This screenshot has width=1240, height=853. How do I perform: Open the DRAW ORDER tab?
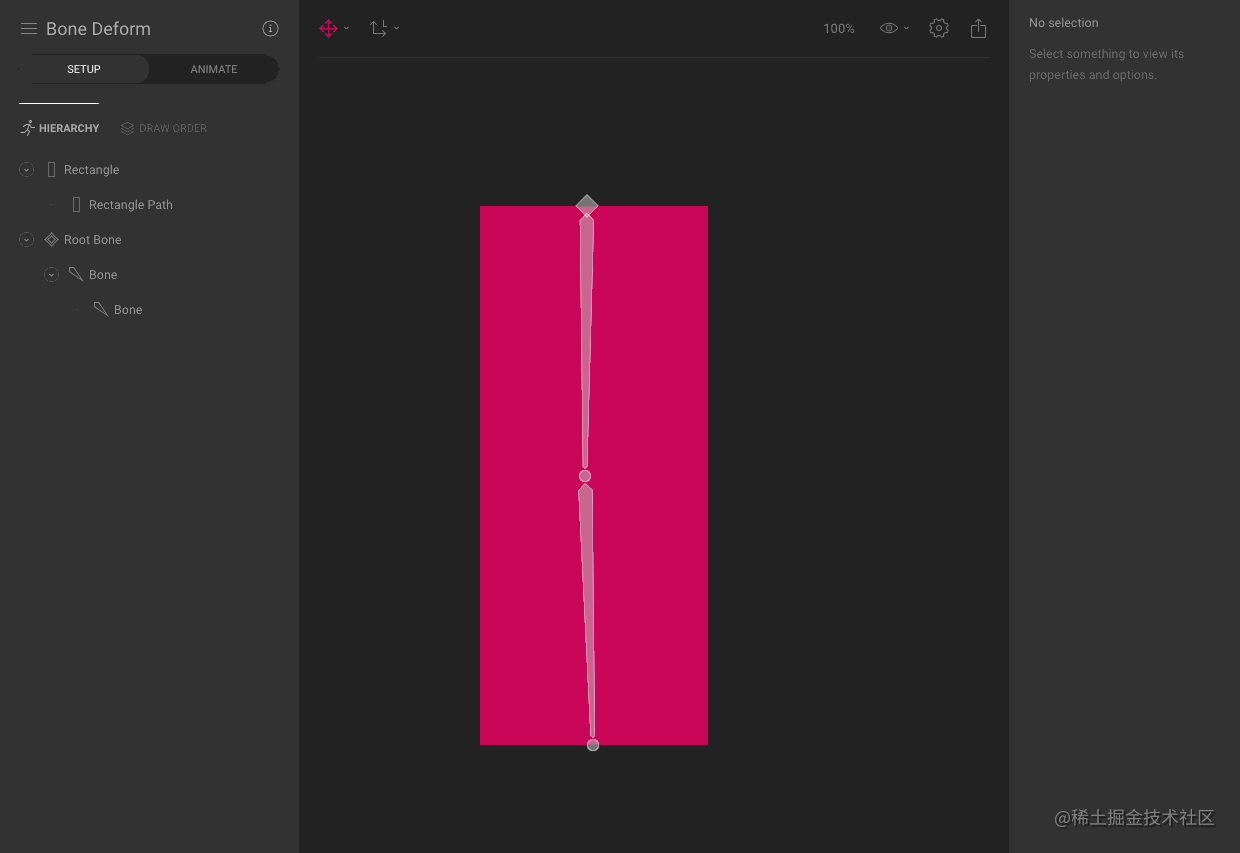(164, 128)
